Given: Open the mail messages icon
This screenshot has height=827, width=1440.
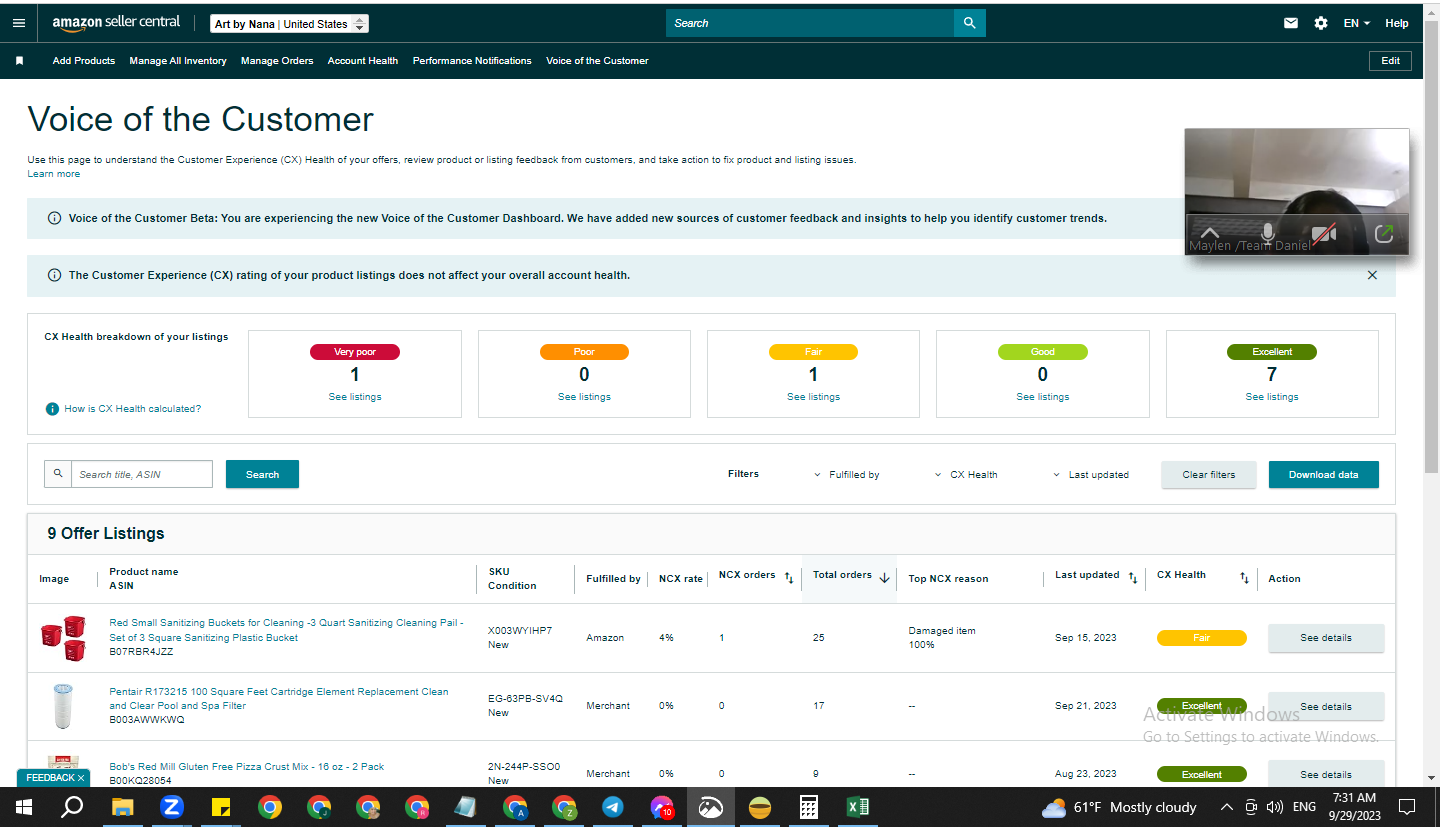Looking at the screenshot, I should click(x=1291, y=23).
